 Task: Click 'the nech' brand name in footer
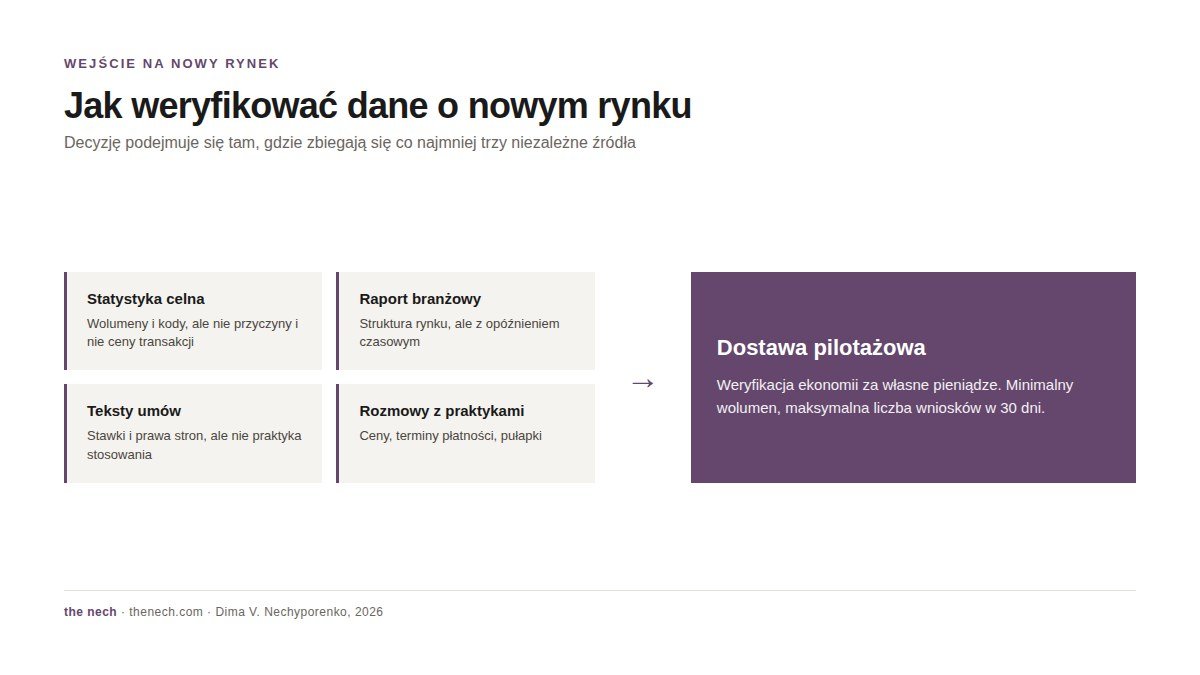click(90, 612)
